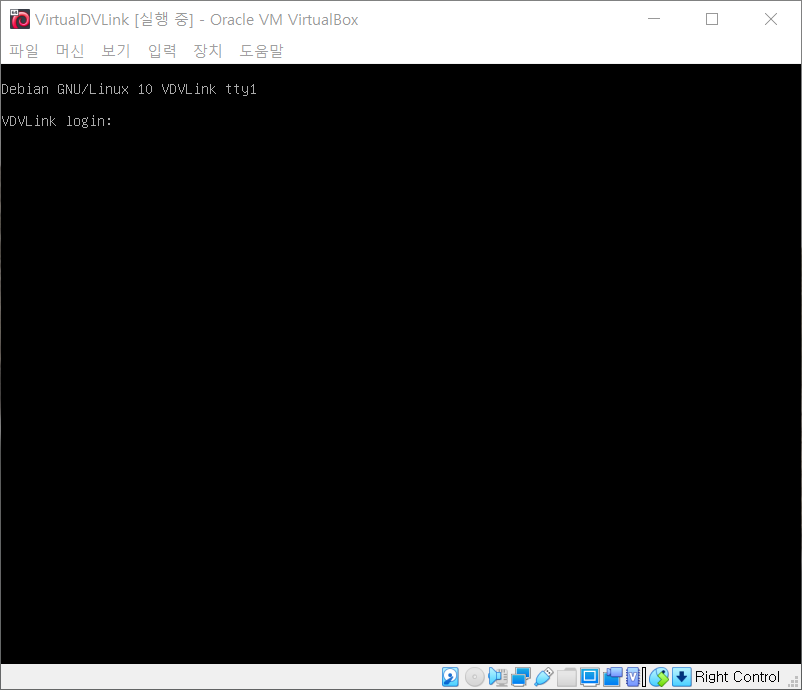Click the window resize grip corner
The height and width of the screenshot is (690, 802).
(794, 682)
